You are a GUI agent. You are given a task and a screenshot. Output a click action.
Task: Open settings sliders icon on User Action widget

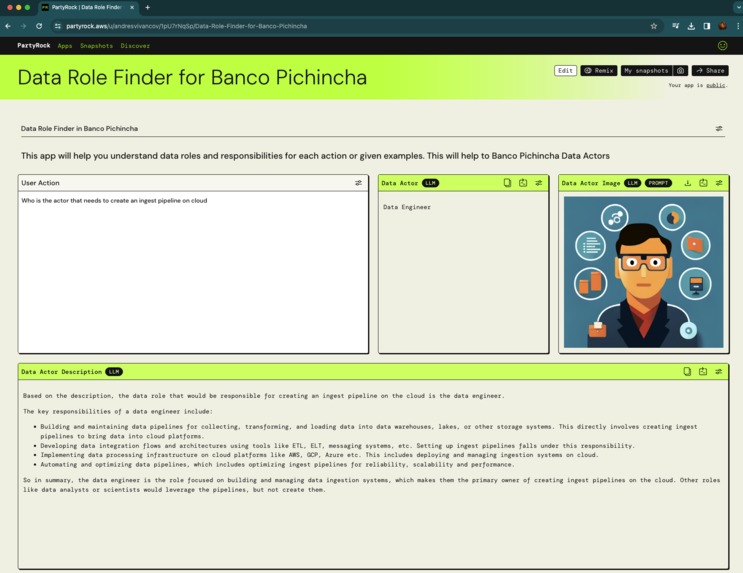point(358,183)
